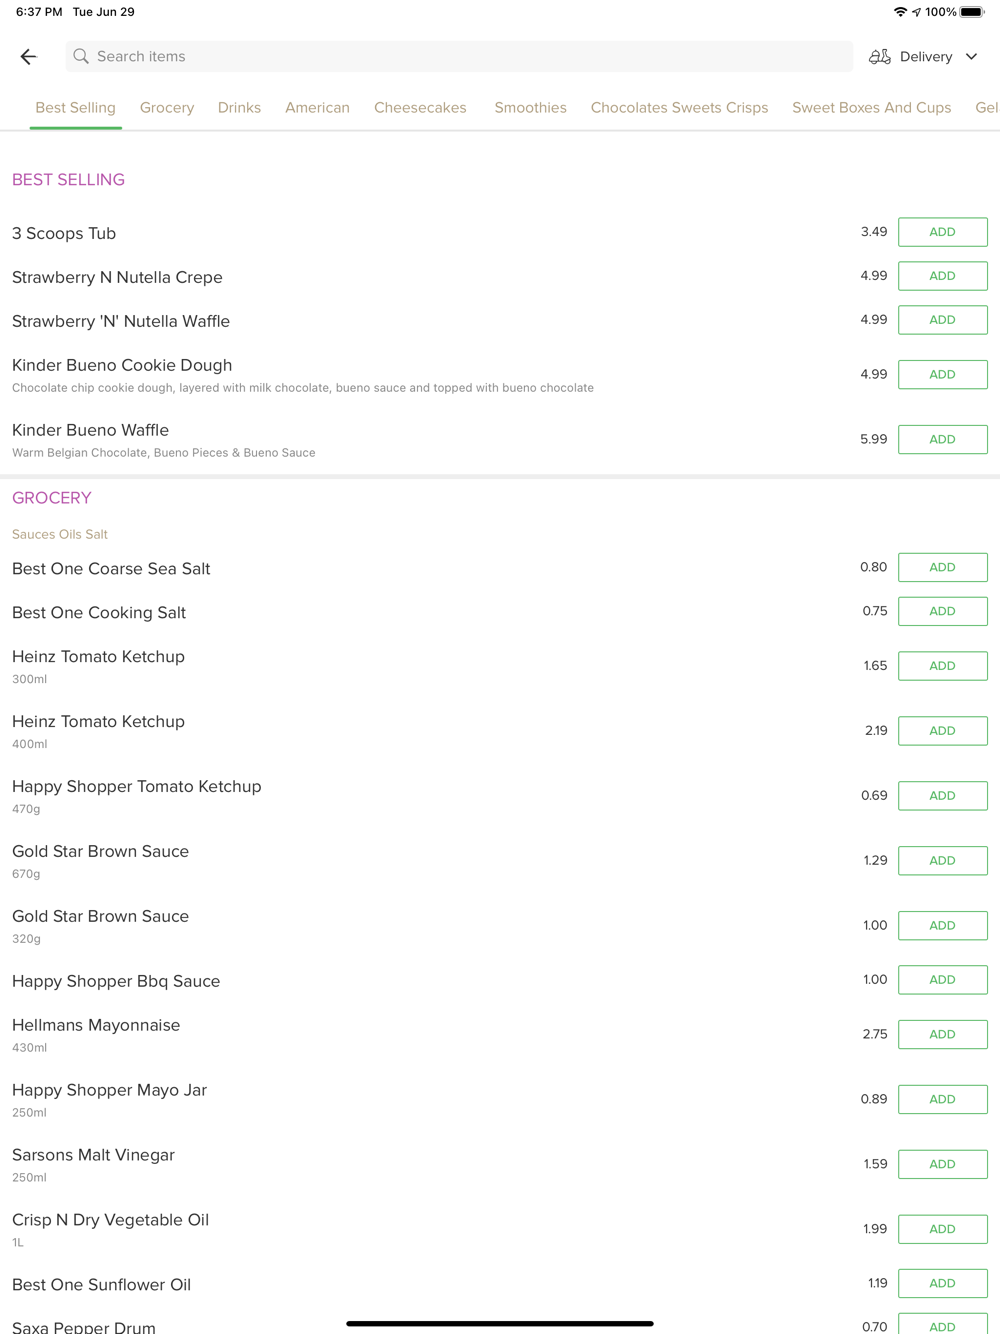Image resolution: width=1000 pixels, height=1334 pixels.
Task: Select the Smoothies tab
Action: pos(530,108)
